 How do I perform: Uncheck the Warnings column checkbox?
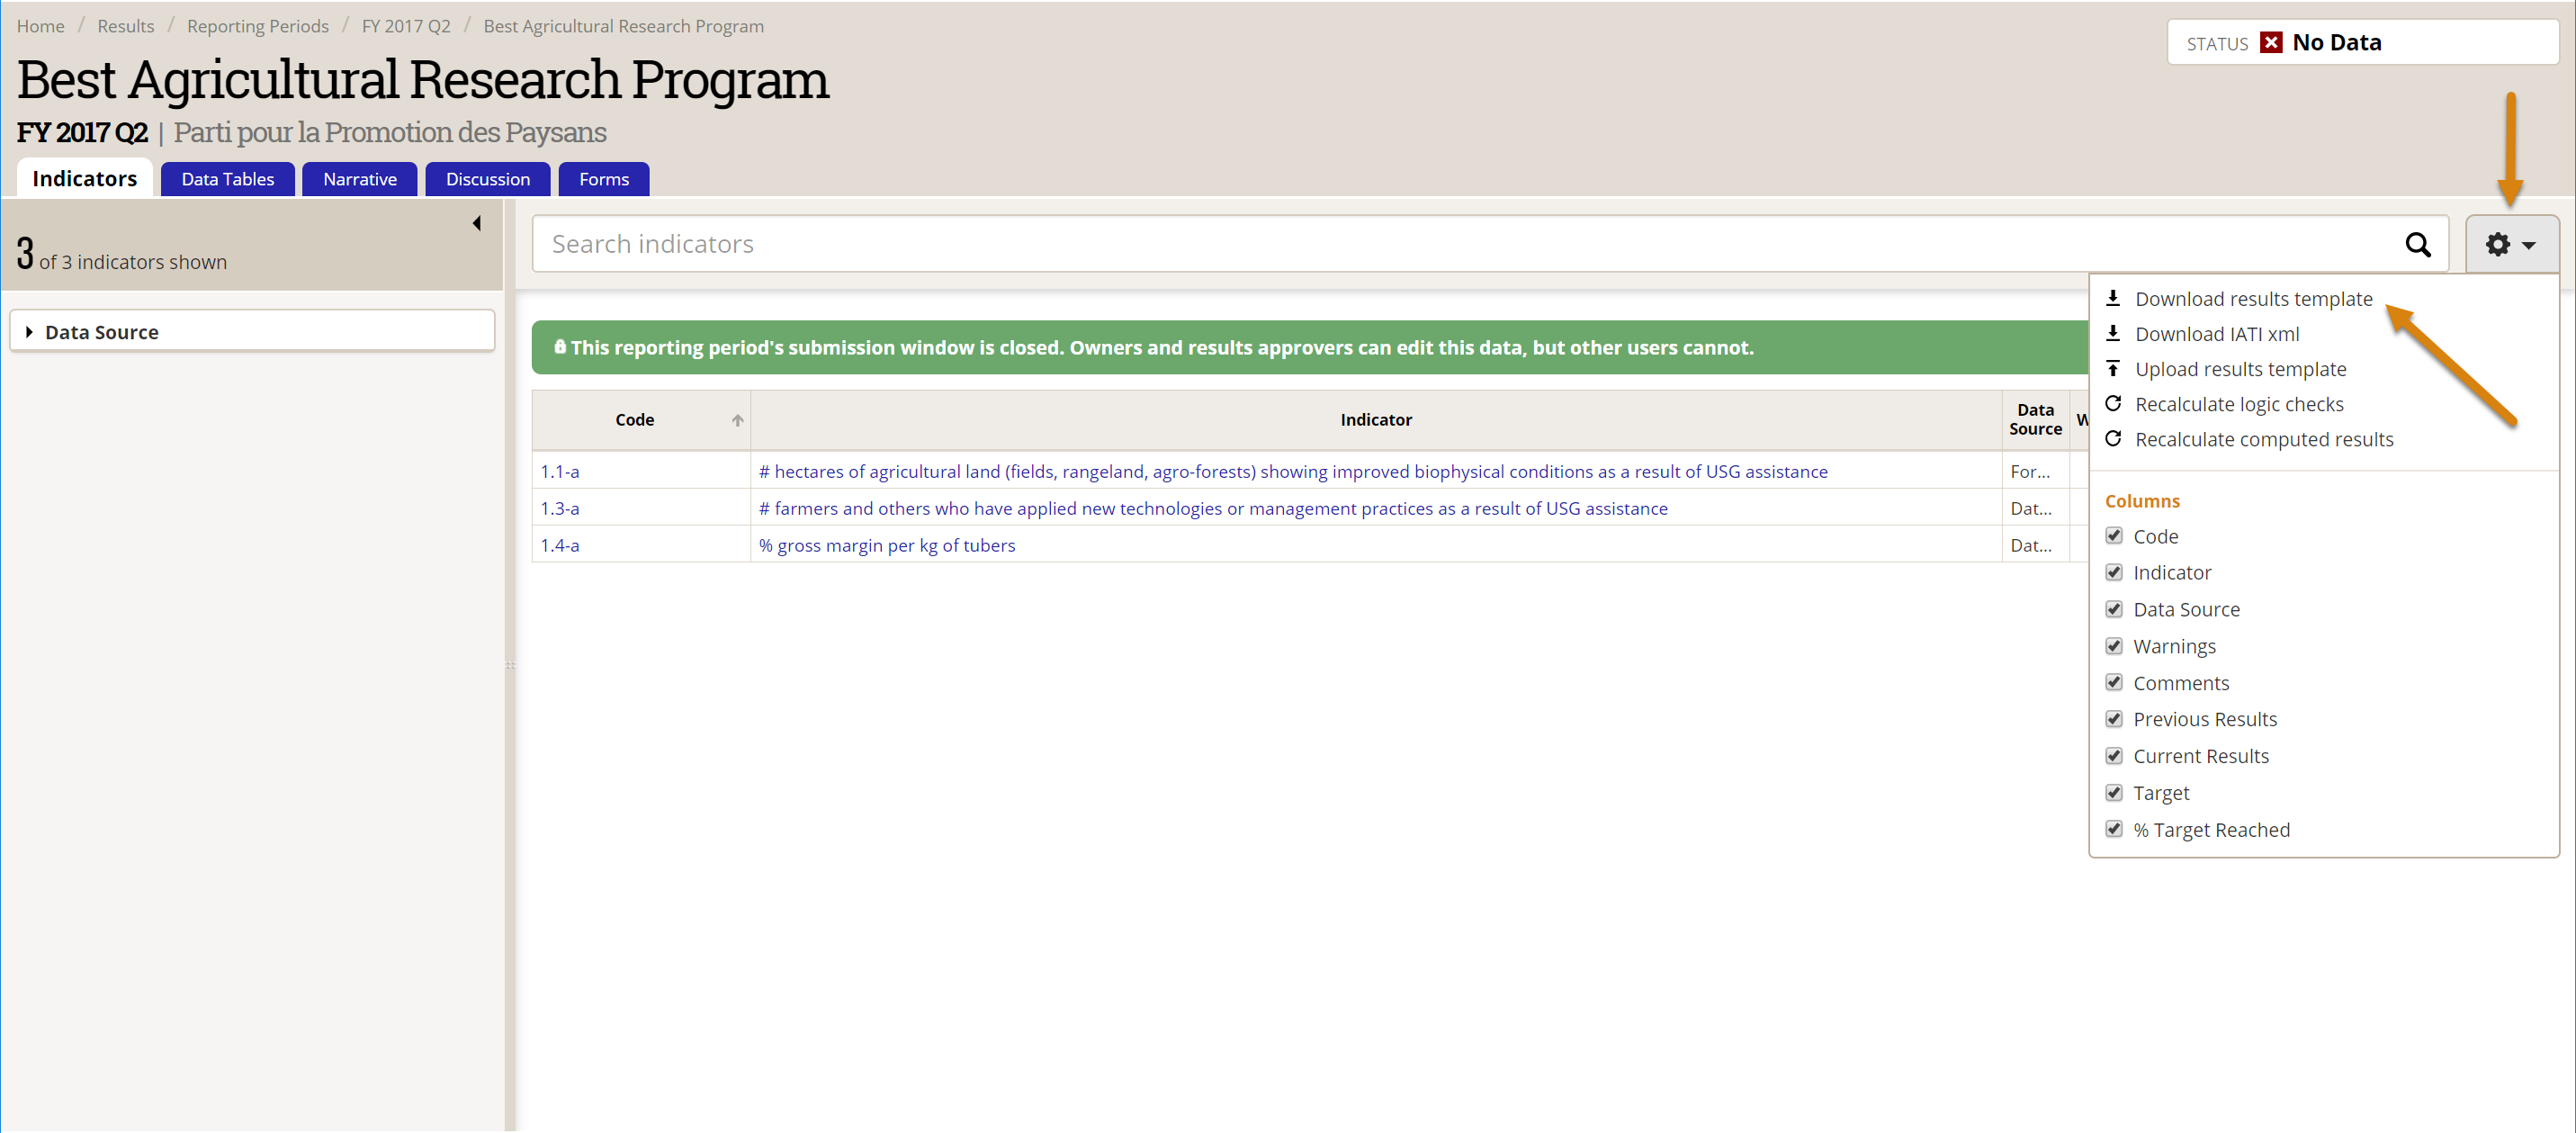2114,646
